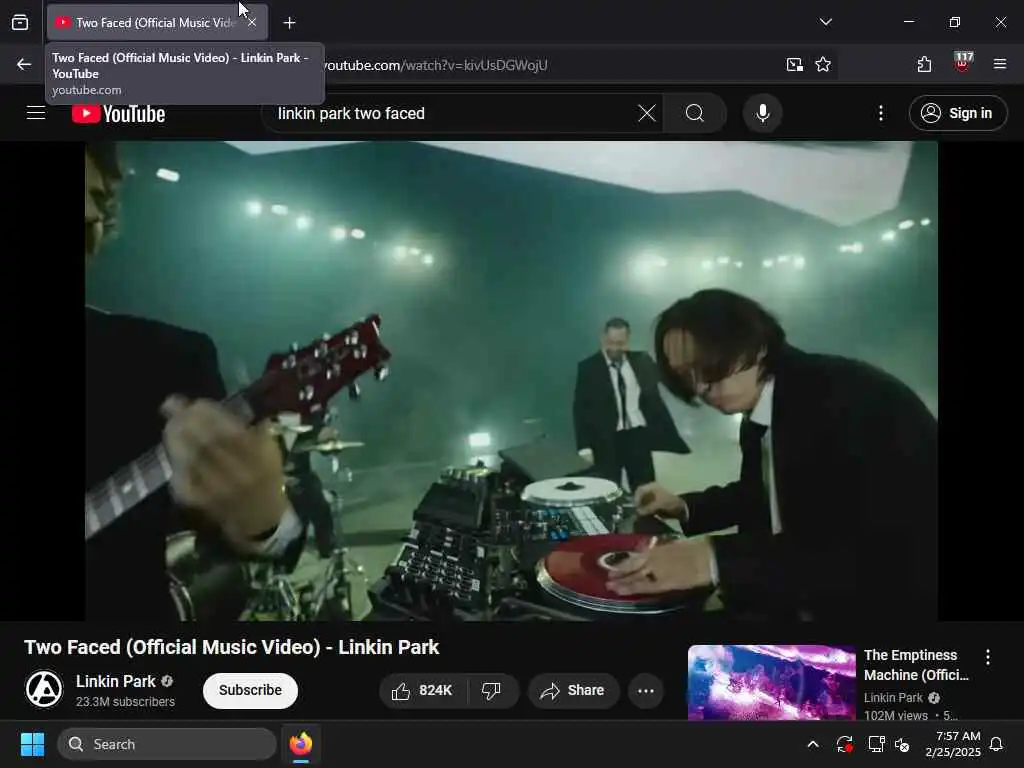This screenshot has height=768, width=1024.
Task: Select the Two Faced tab title
Action: coord(154,23)
